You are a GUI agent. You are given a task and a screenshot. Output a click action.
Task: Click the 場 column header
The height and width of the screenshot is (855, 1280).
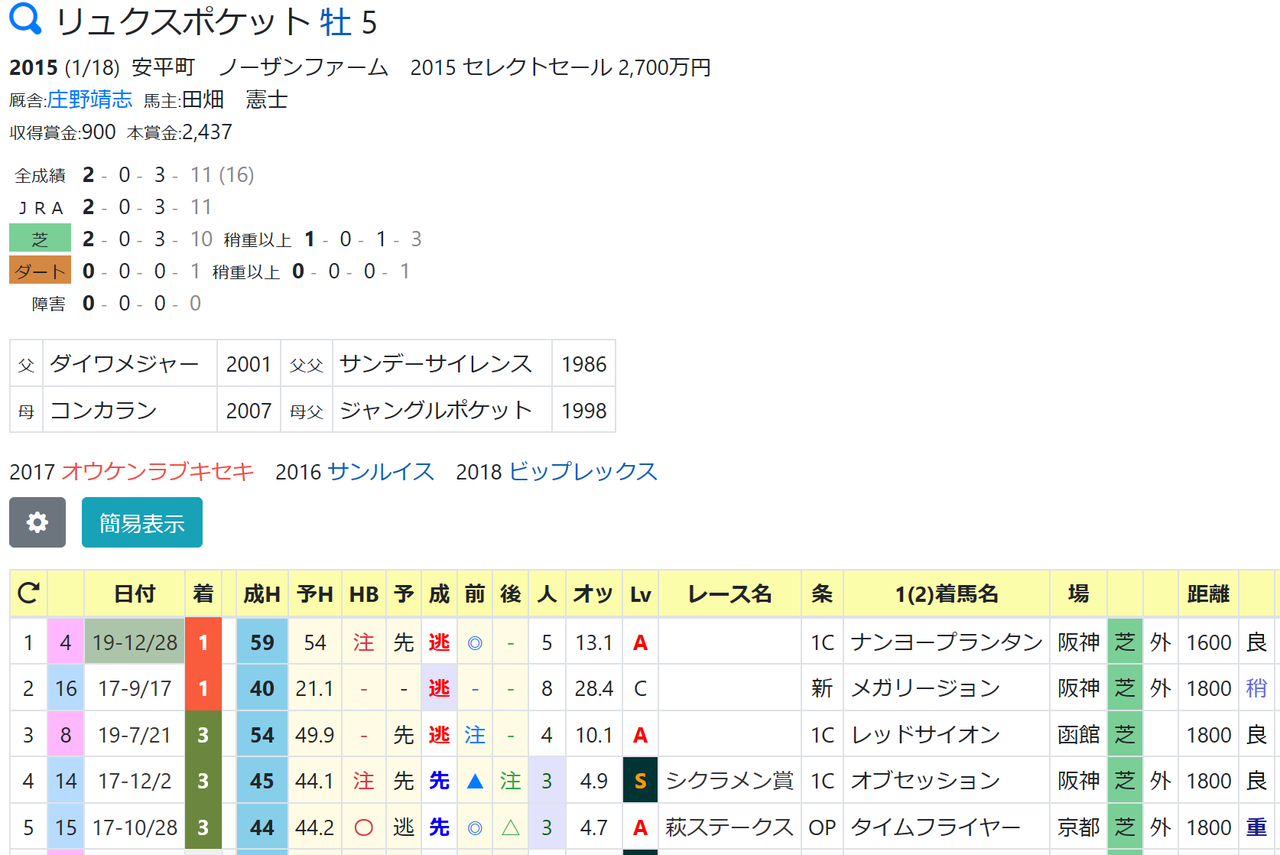(x=1079, y=594)
